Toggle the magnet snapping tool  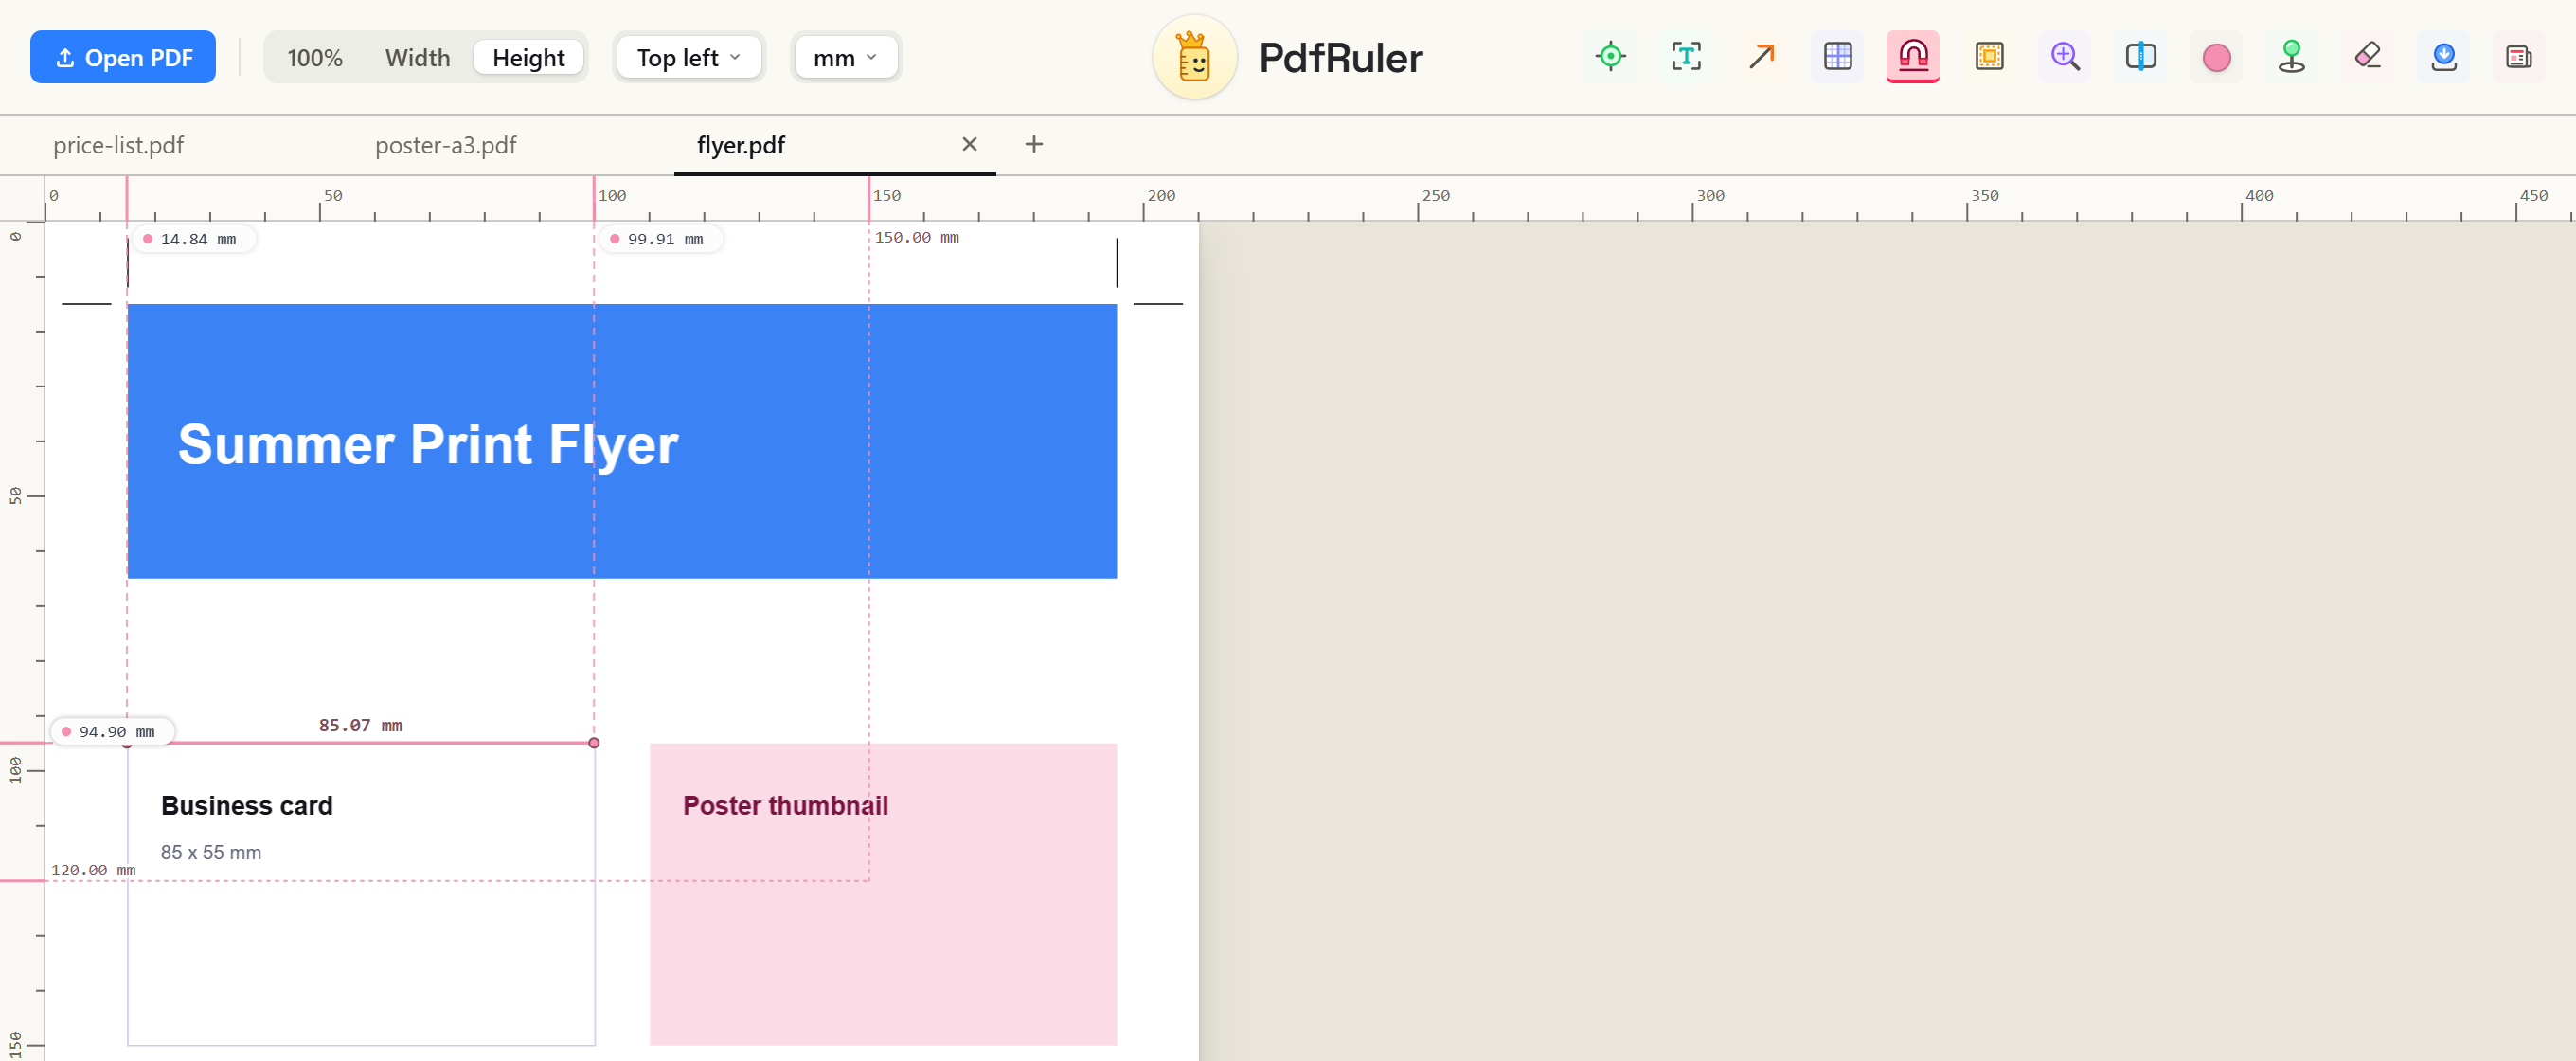tap(1913, 57)
